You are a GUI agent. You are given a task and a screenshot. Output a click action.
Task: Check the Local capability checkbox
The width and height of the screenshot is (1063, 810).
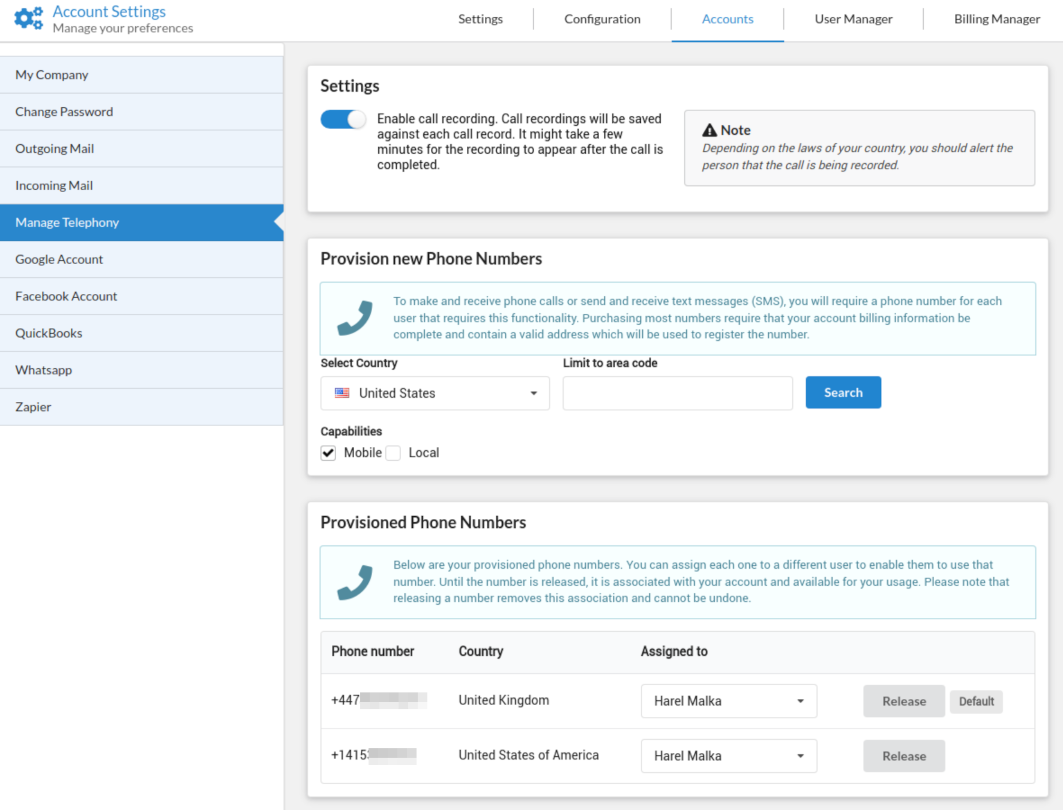click(x=394, y=453)
